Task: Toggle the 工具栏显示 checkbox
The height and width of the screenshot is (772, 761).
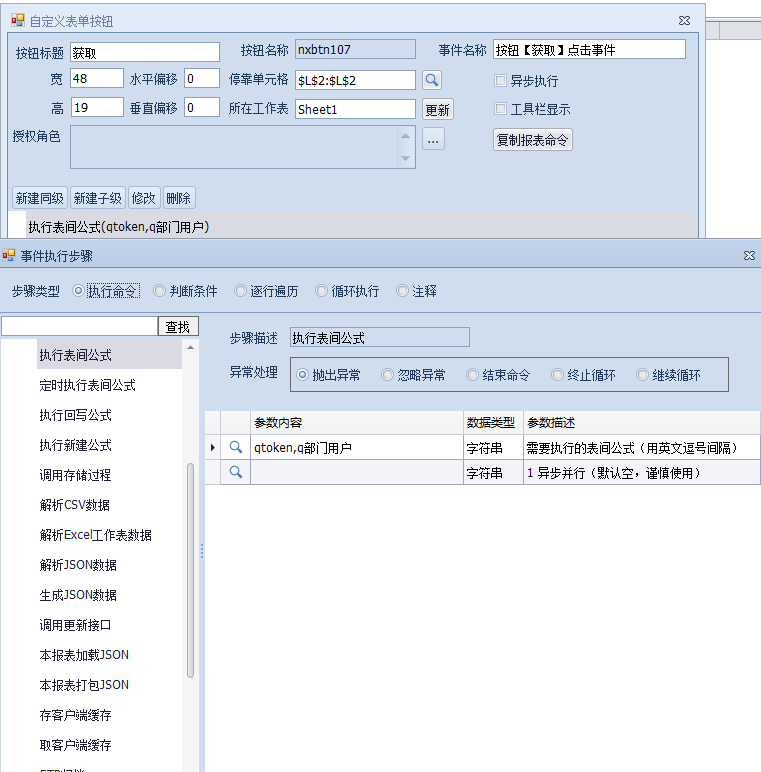Action: [x=501, y=109]
